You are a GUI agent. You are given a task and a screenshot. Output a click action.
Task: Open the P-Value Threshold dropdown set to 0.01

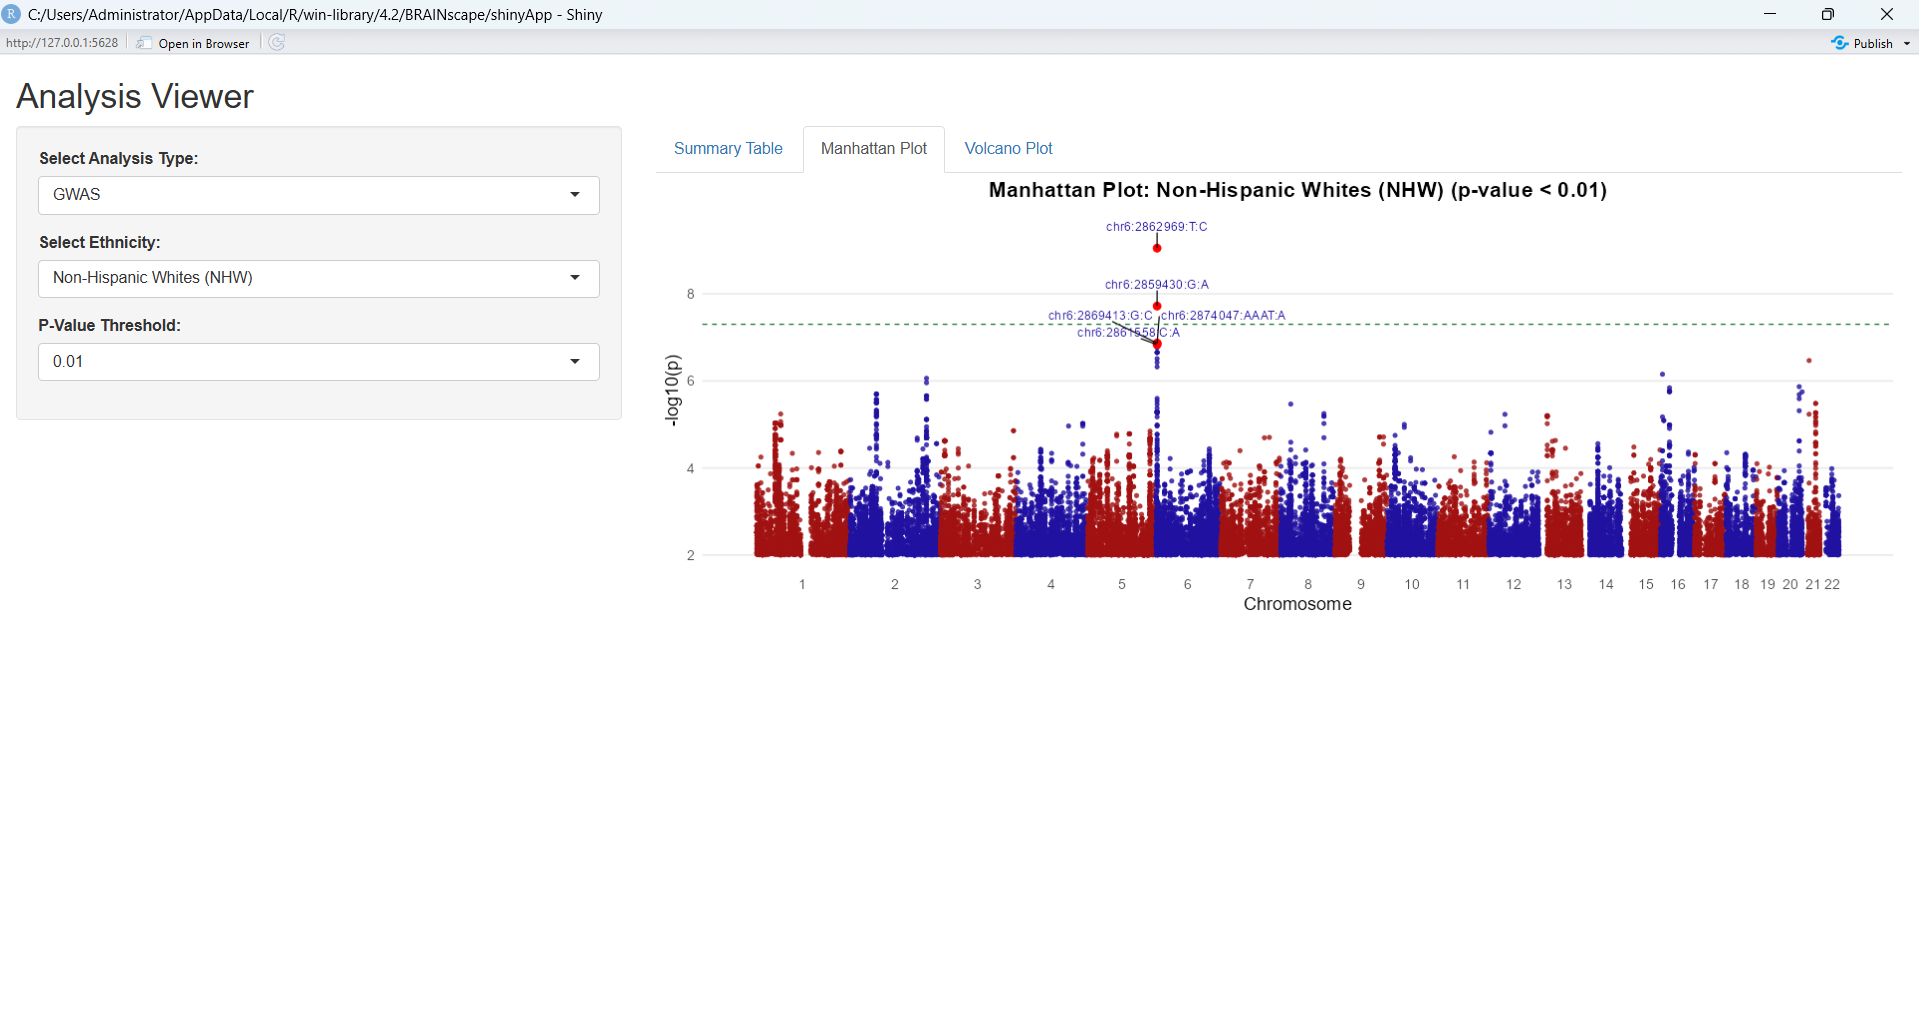(318, 362)
